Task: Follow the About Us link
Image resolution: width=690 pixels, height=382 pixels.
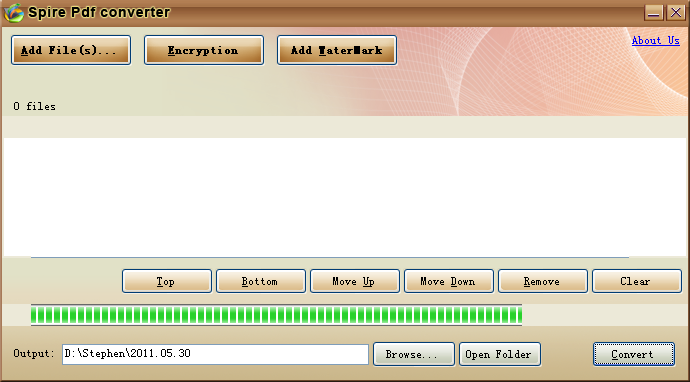Action: pyautogui.click(x=656, y=40)
